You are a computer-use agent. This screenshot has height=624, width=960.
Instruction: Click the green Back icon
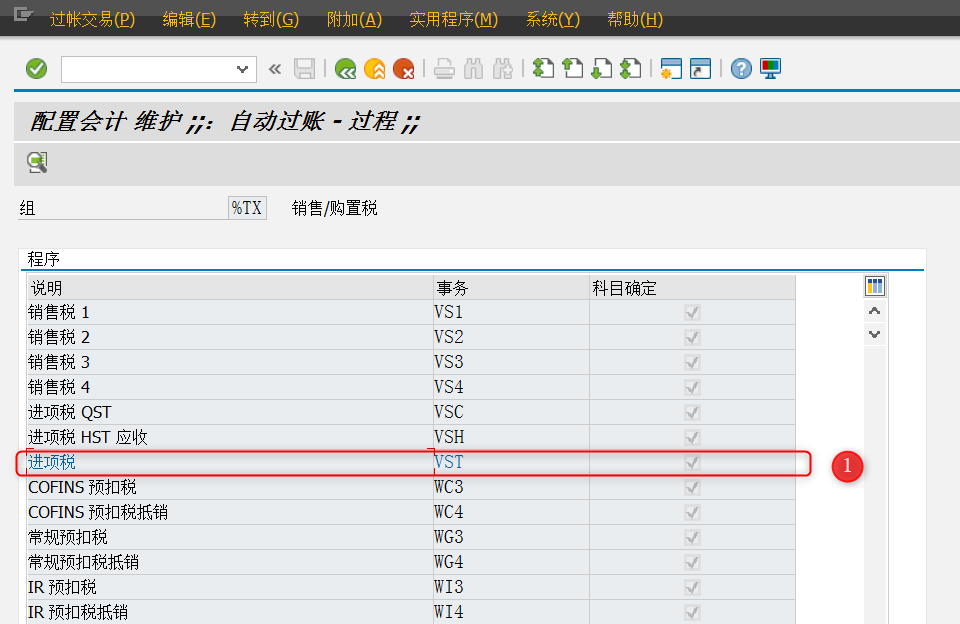[x=345, y=69]
